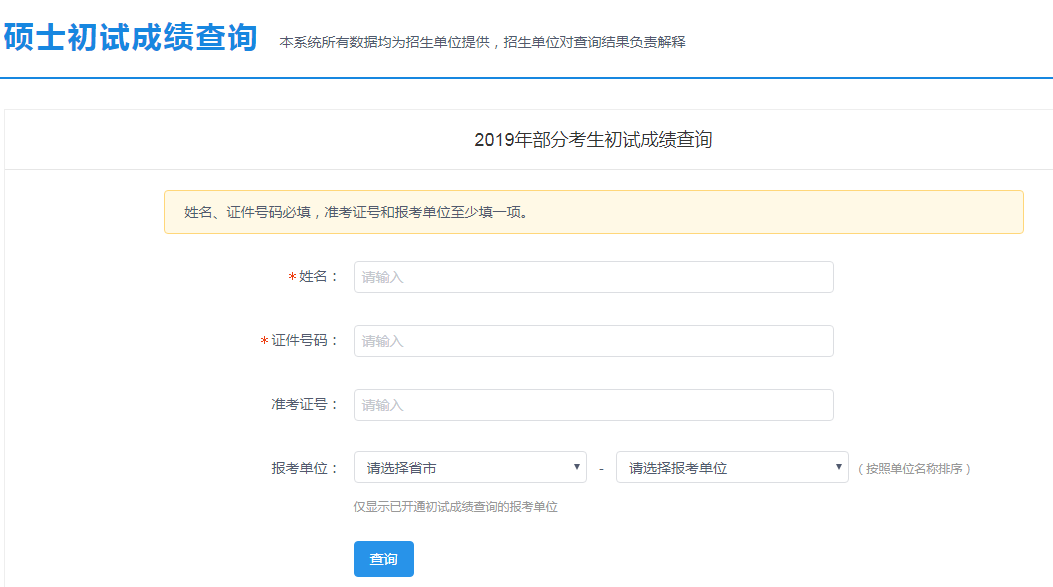Click the 硕士初试成绩查询 page title

pos(130,37)
